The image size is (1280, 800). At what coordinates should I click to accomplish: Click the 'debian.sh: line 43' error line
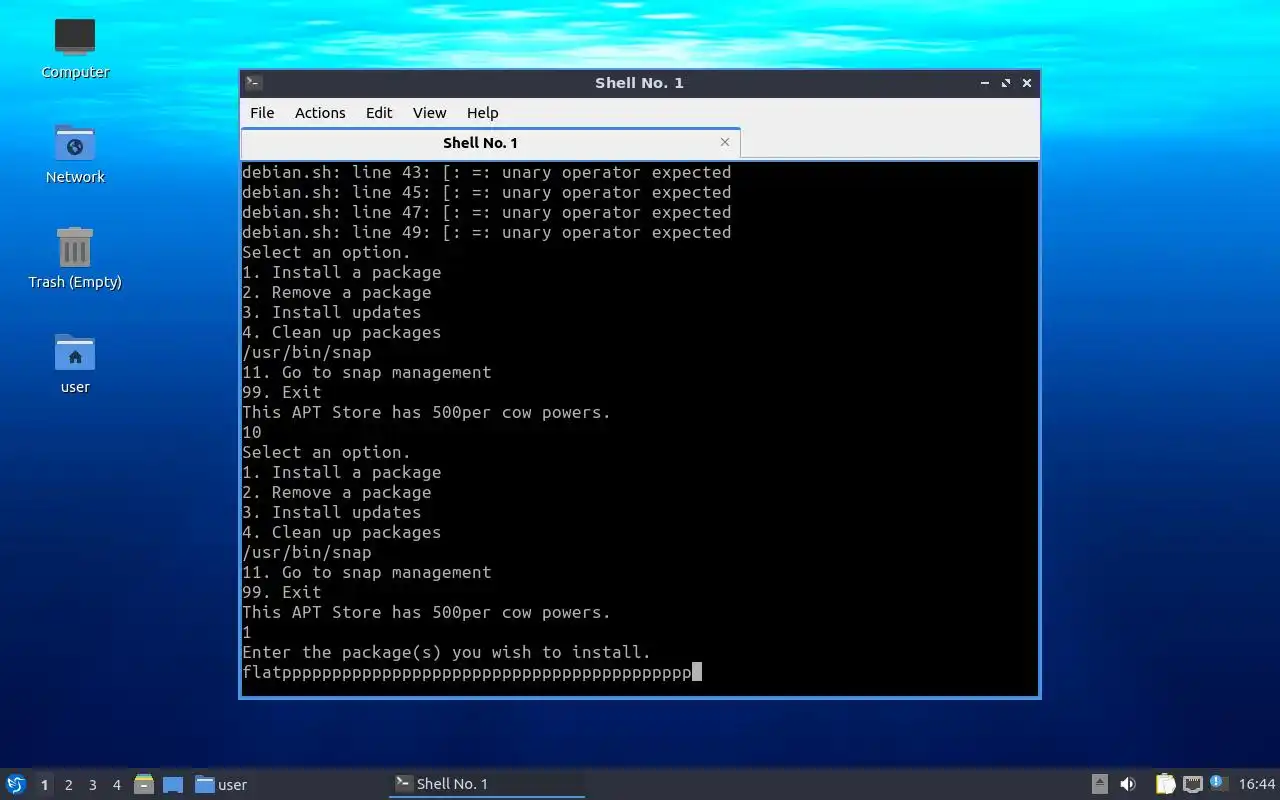click(487, 172)
